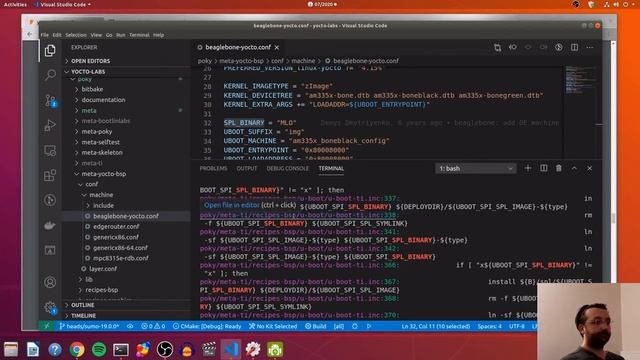Switch to the DEBUG CONSOLE panel tab
640x360 pixels.
tap(288, 168)
